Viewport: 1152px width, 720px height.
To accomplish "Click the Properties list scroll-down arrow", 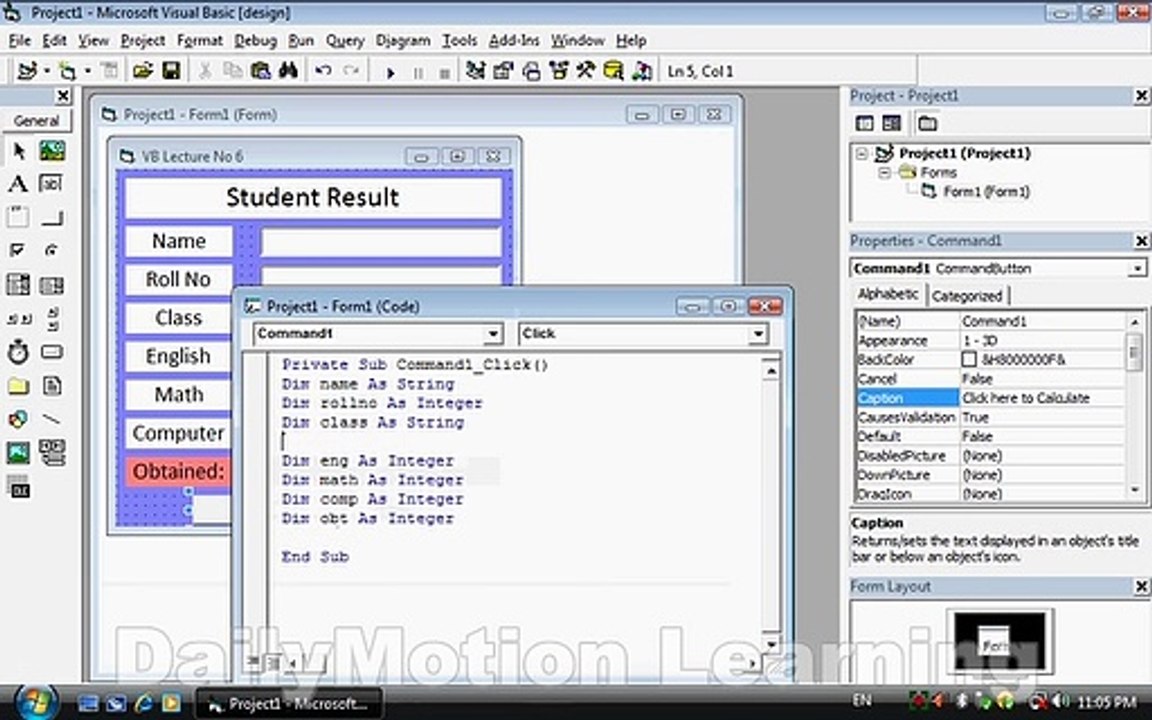I will tap(1134, 490).
